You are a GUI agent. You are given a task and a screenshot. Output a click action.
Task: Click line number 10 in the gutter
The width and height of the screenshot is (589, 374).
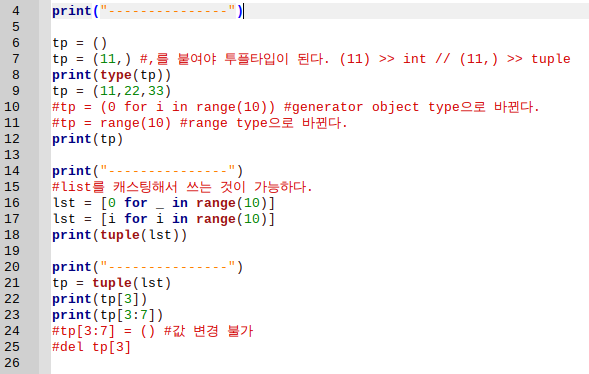(x=12, y=107)
